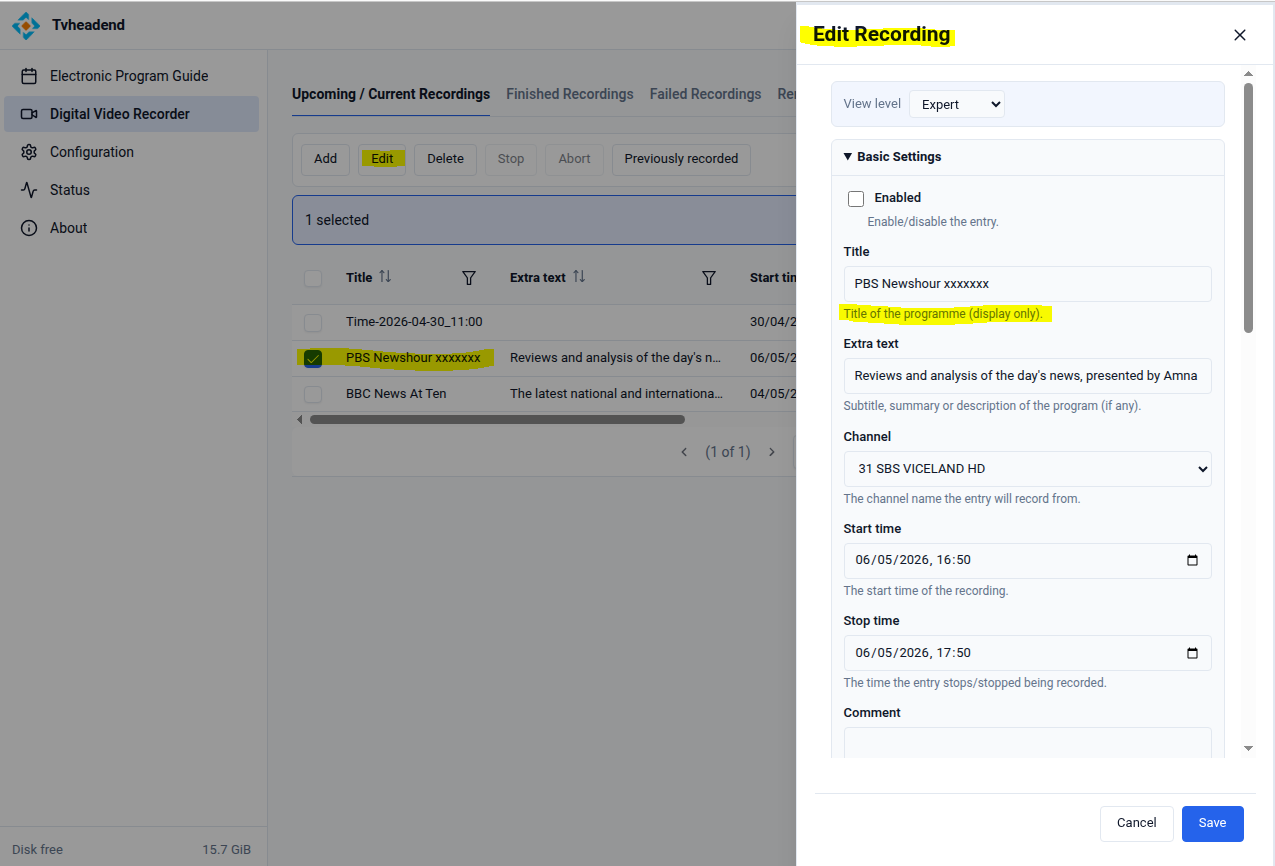This screenshot has width=1275, height=866.
Task: Open the Extra text filter funnel
Action: [x=708, y=278]
